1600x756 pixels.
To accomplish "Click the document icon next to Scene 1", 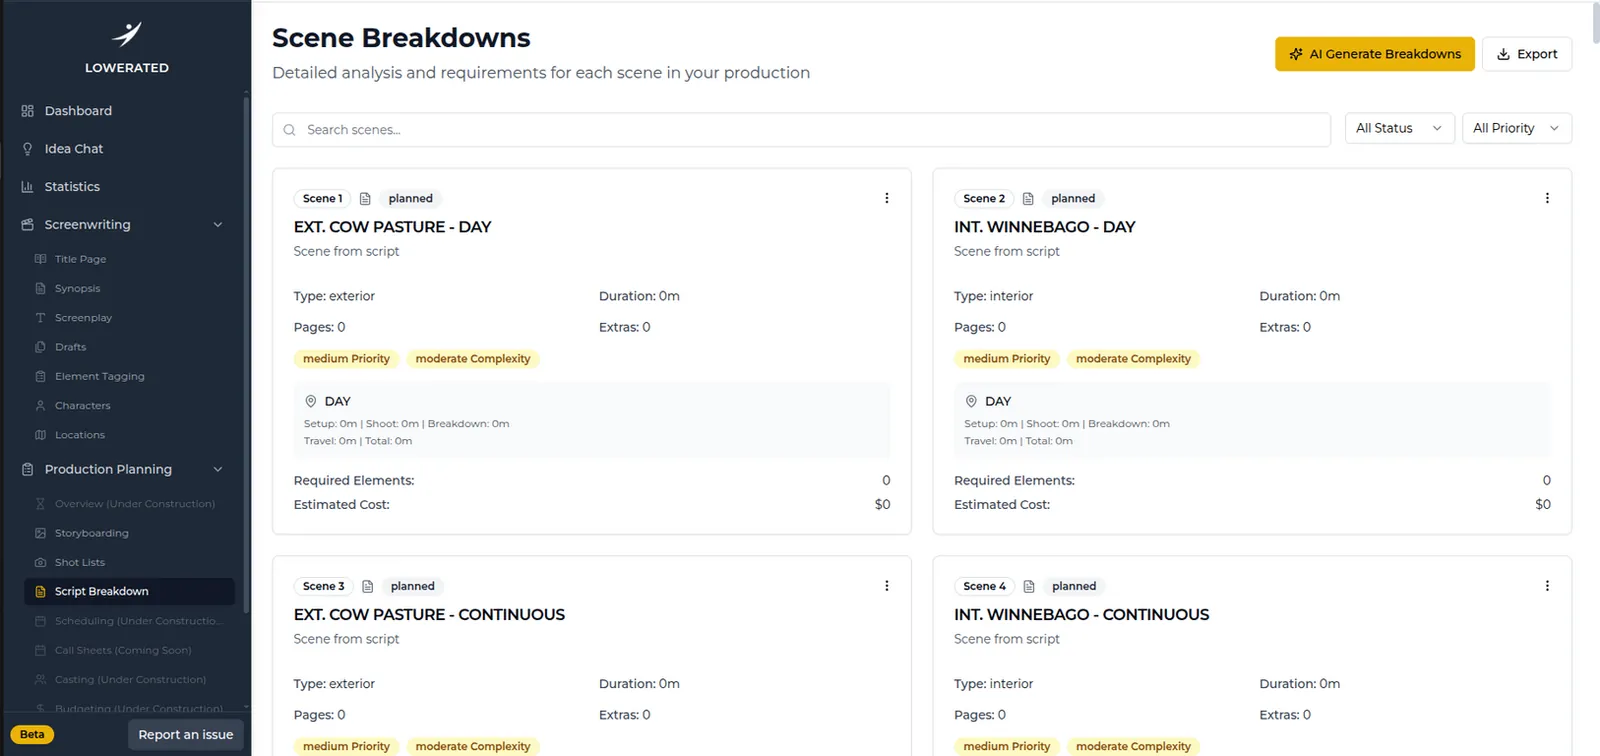I will 365,199.
